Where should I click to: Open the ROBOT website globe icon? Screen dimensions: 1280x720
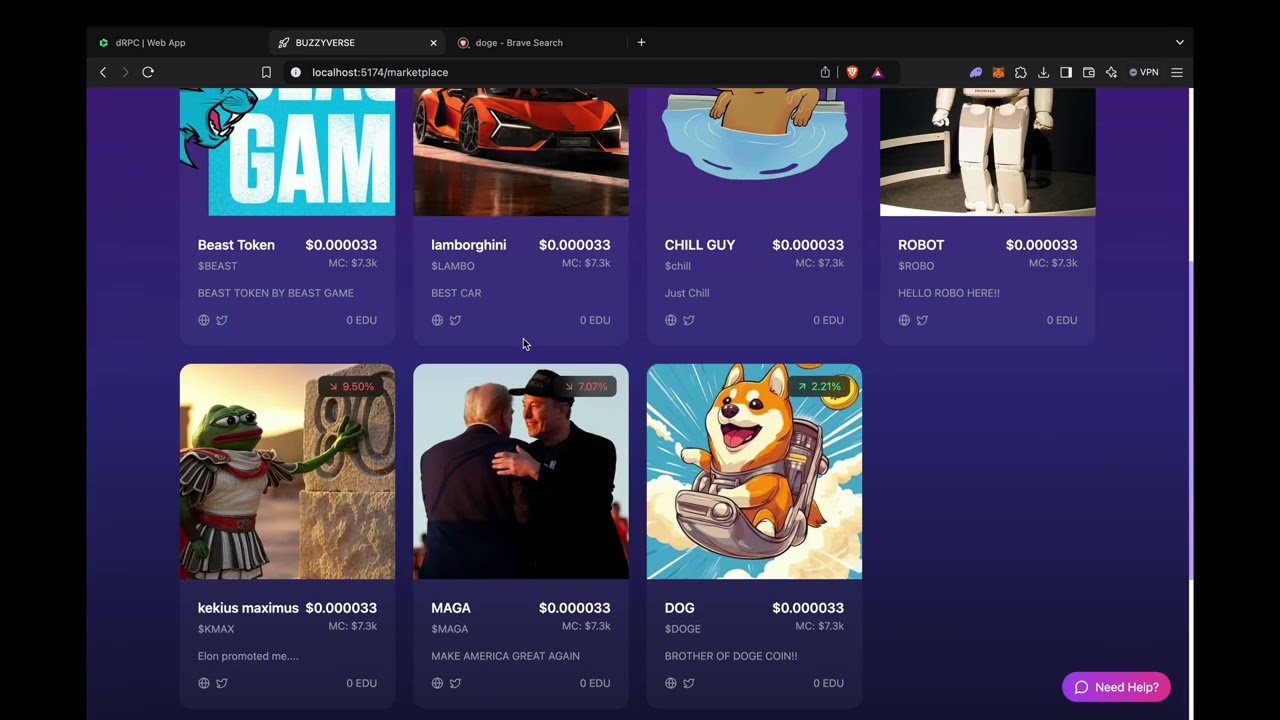[x=904, y=320]
